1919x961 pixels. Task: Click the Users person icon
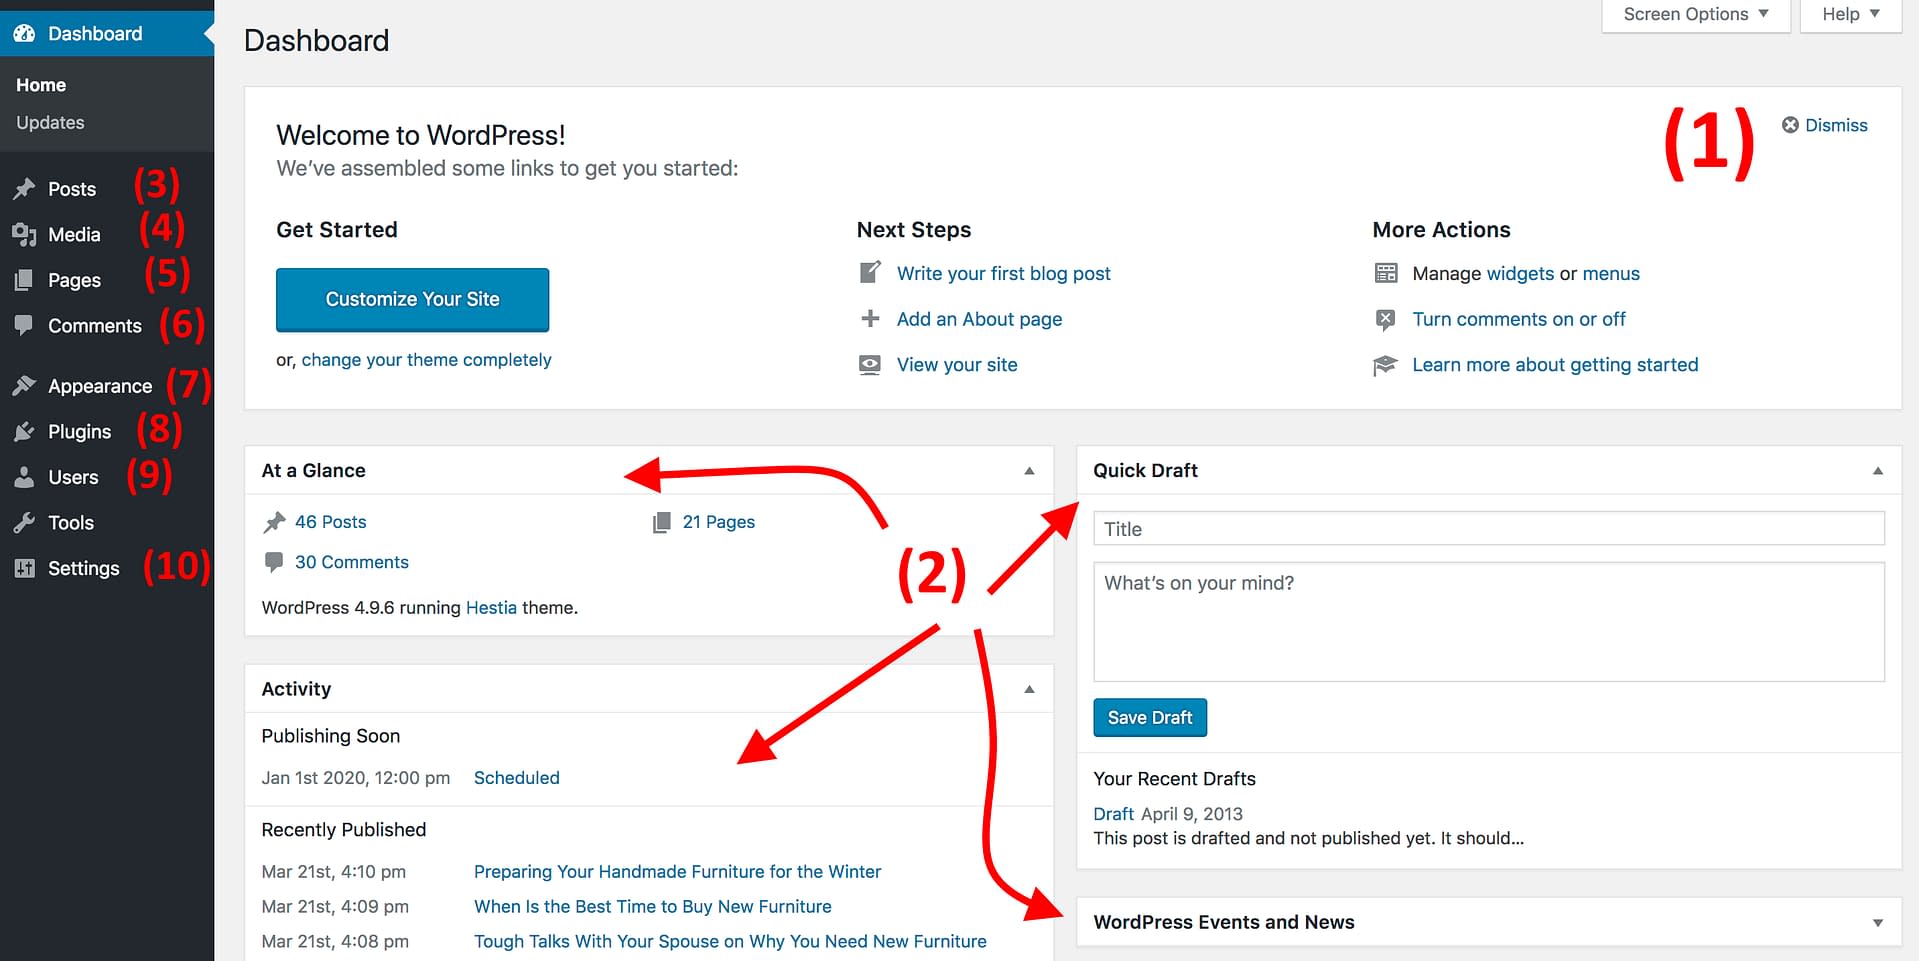point(24,477)
